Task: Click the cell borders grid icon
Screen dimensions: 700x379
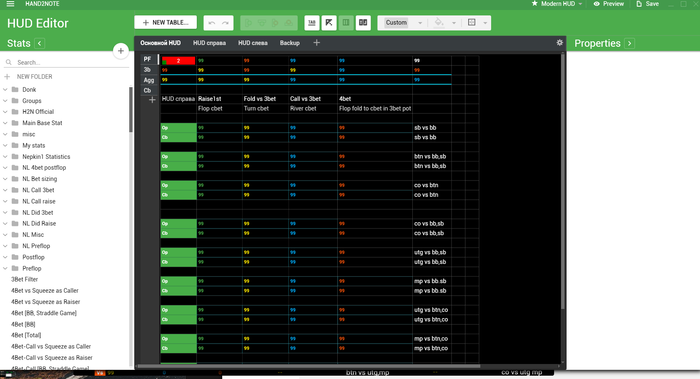Action: point(471,23)
